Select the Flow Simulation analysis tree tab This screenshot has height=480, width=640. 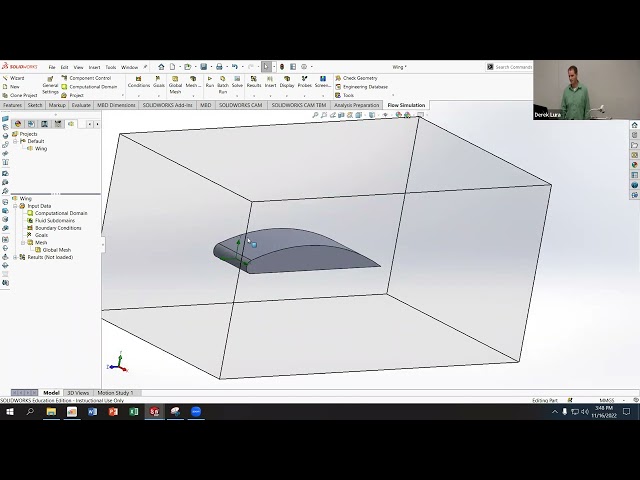[71, 124]
